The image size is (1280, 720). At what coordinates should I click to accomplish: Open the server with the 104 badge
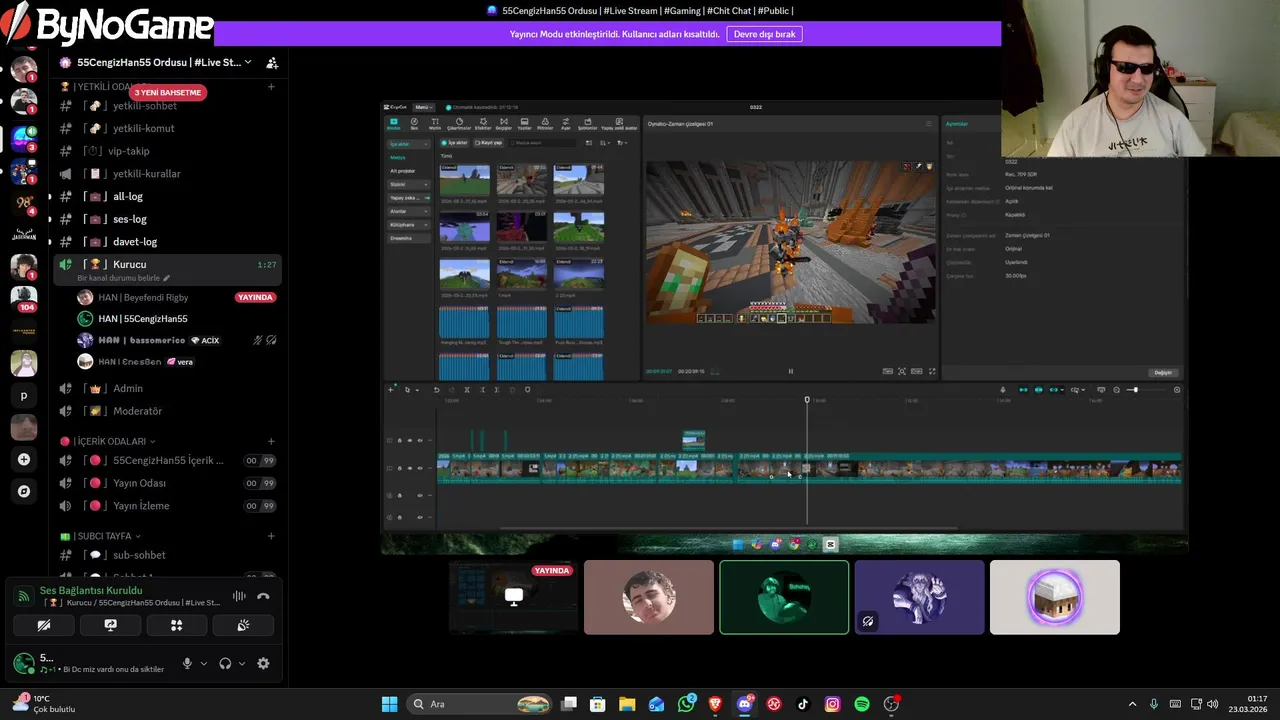point(24,299)
